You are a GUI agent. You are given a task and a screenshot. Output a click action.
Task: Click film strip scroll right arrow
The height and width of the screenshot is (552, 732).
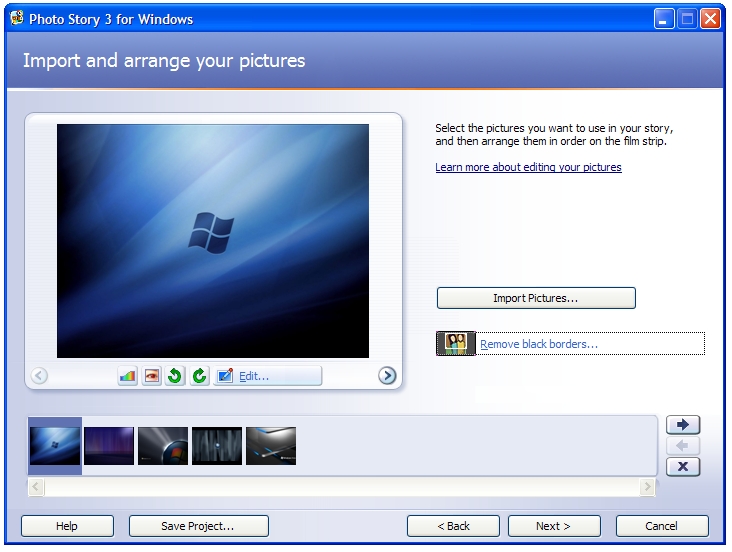pyautogui.click(x=647, y=487)
